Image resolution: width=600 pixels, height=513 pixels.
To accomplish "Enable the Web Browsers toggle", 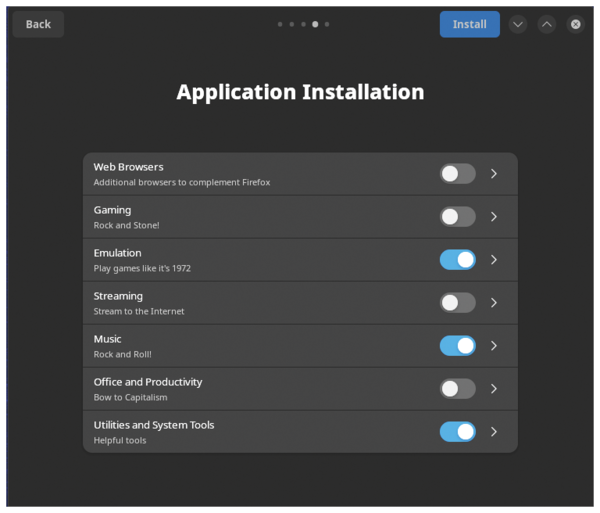I will point(458,174).
